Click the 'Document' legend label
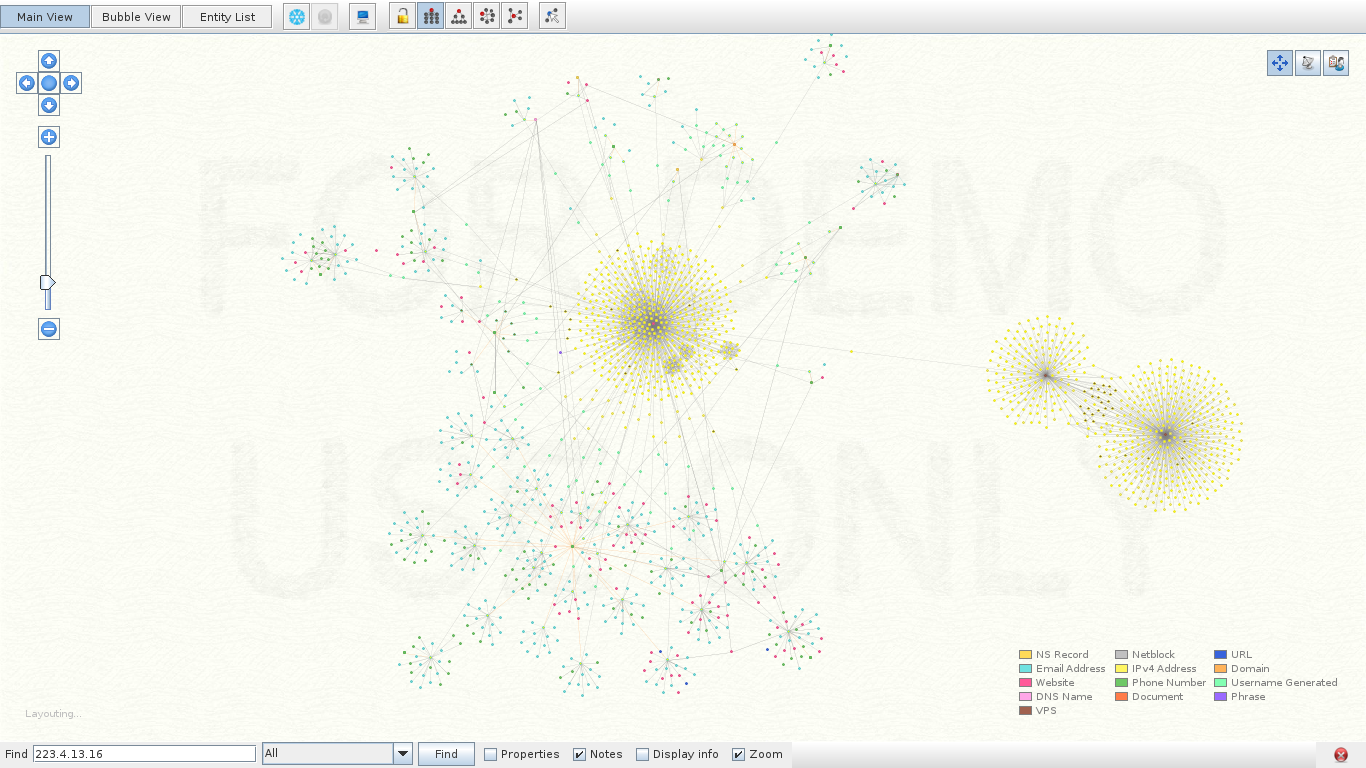Image resolution: width=1366 pixels, height=768 pixels. (1157, 697)
